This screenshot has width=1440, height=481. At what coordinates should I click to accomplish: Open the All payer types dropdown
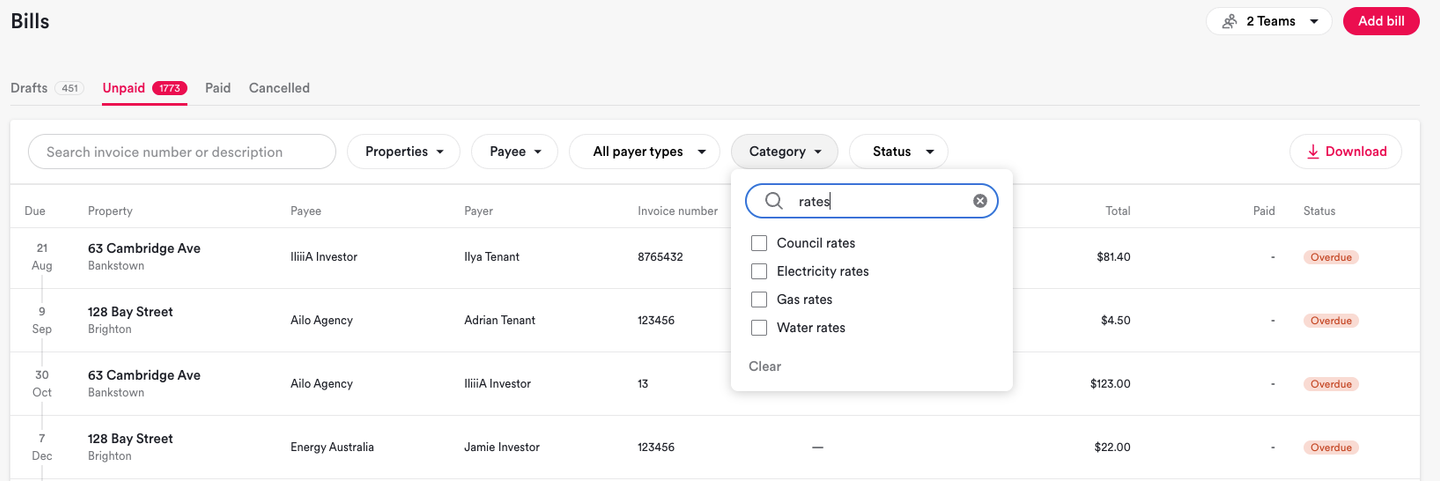(x=644, y=152)
